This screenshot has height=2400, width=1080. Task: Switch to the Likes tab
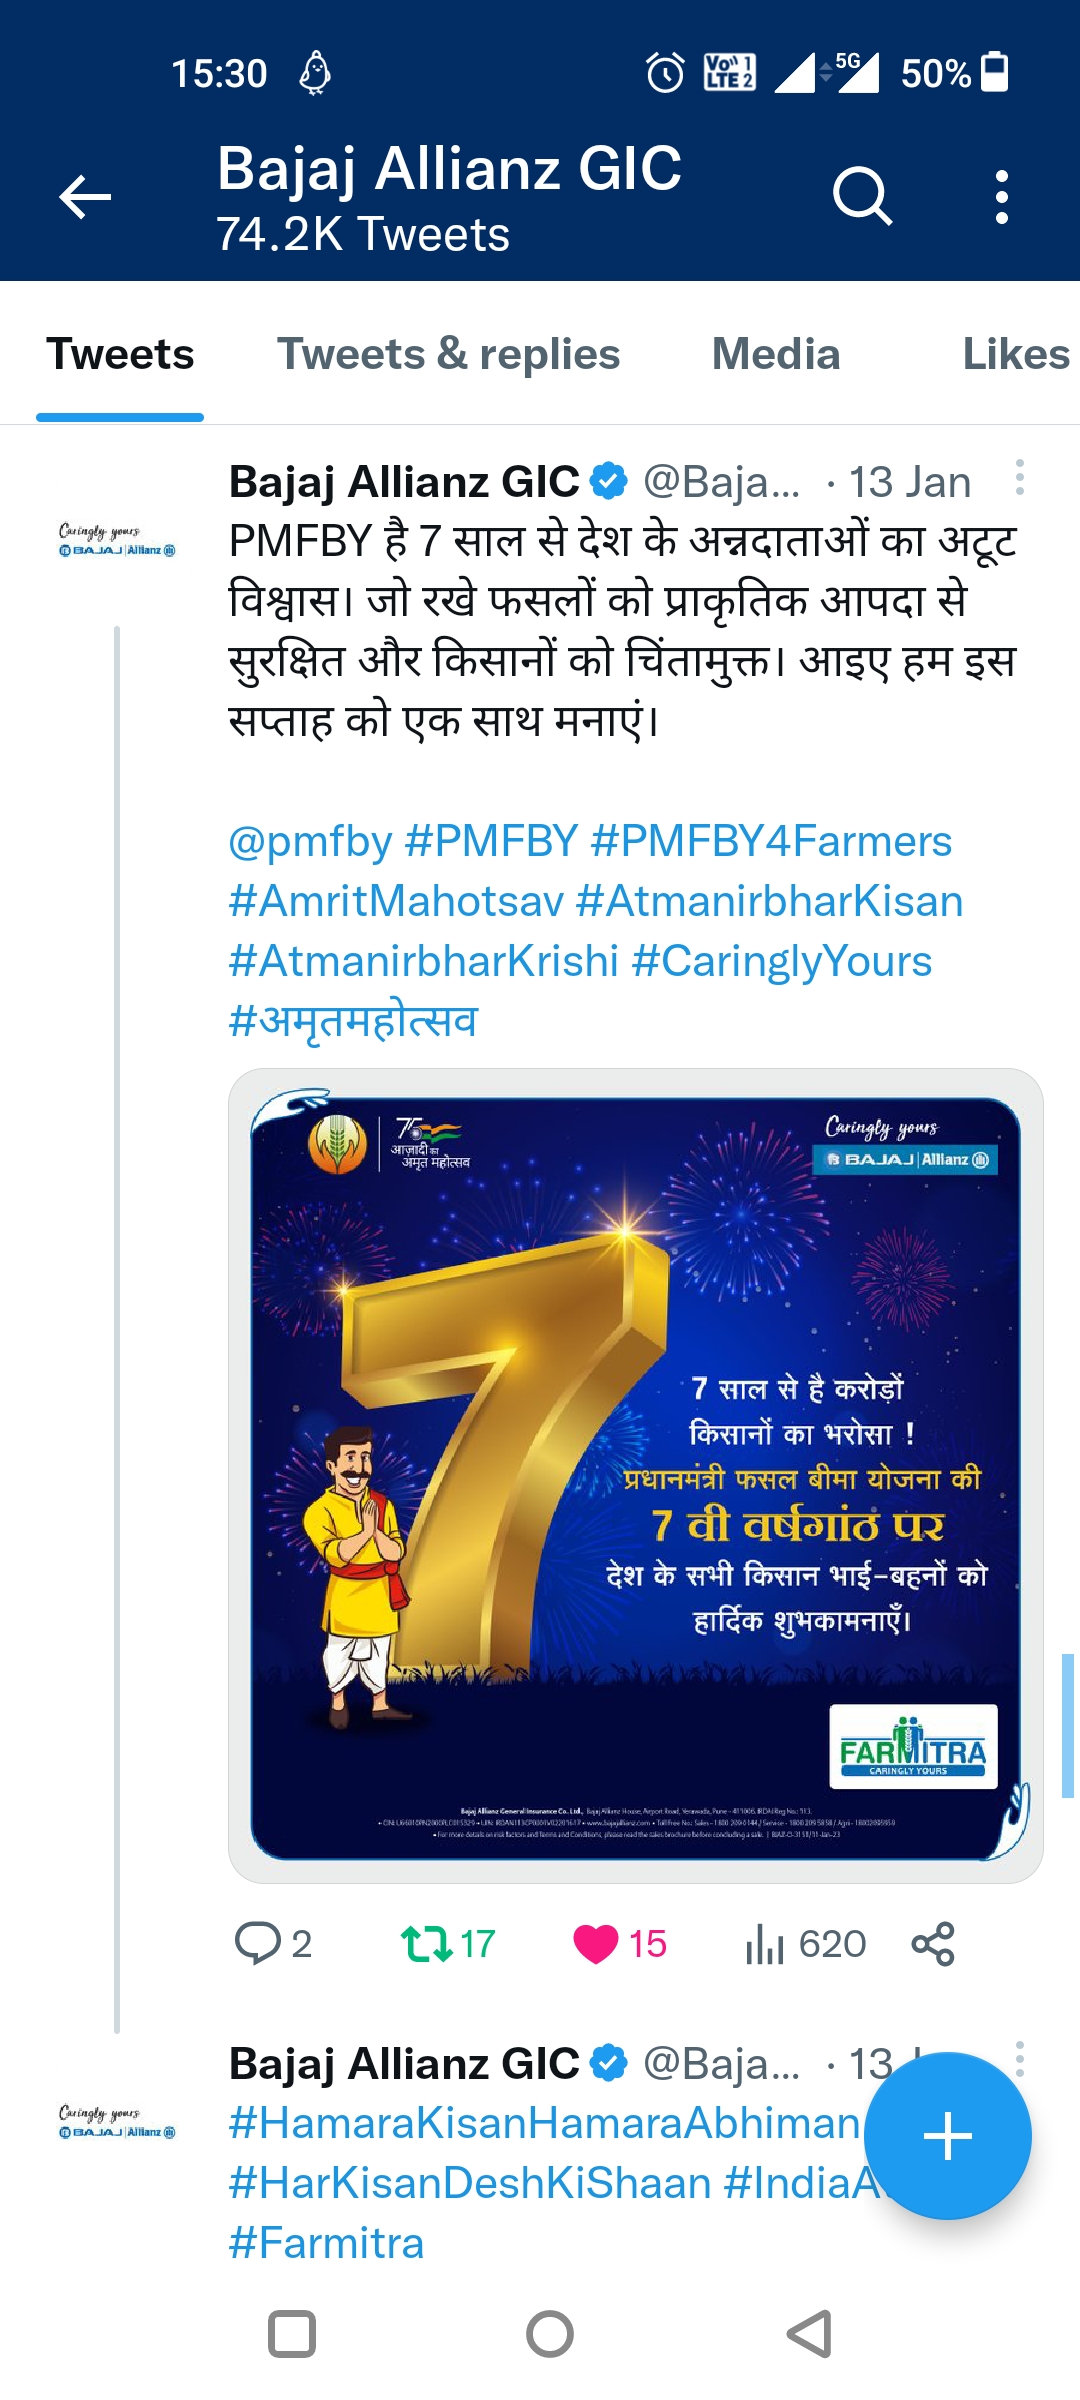[x=1014, y=354]
